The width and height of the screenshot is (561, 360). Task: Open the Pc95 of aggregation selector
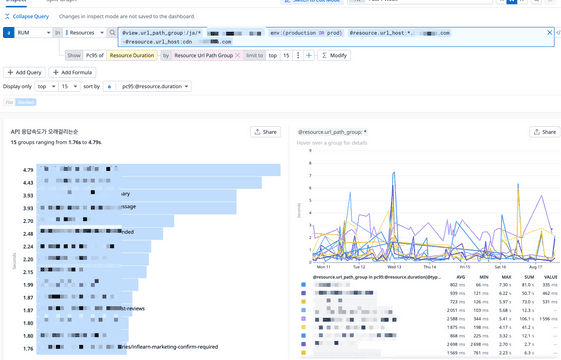[x=95, y=55]
